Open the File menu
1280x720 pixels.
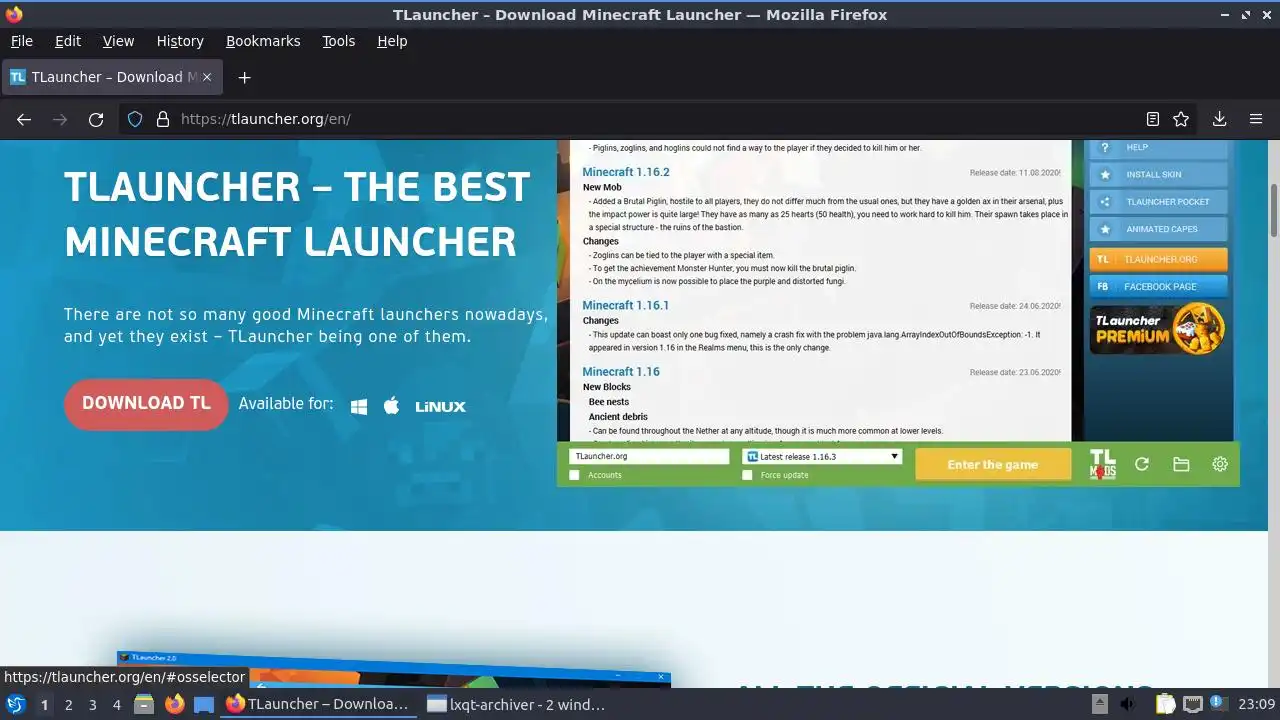pos(22,41)
